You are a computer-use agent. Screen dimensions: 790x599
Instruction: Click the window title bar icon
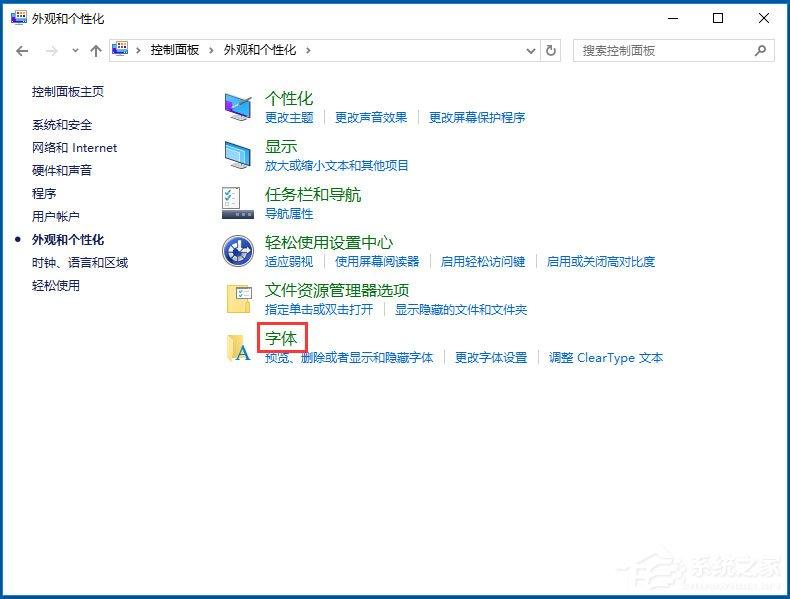click(x=19, y=18)
